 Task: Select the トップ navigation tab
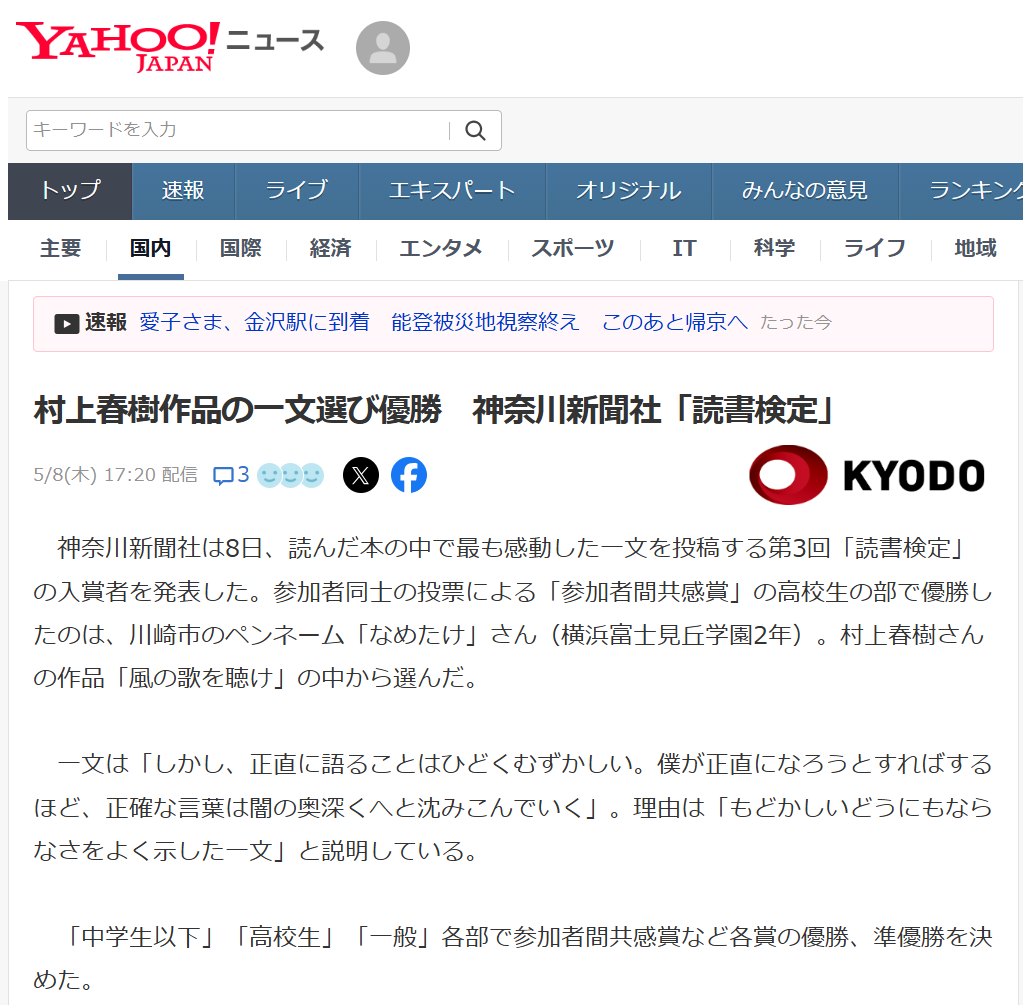coord(70,191)
